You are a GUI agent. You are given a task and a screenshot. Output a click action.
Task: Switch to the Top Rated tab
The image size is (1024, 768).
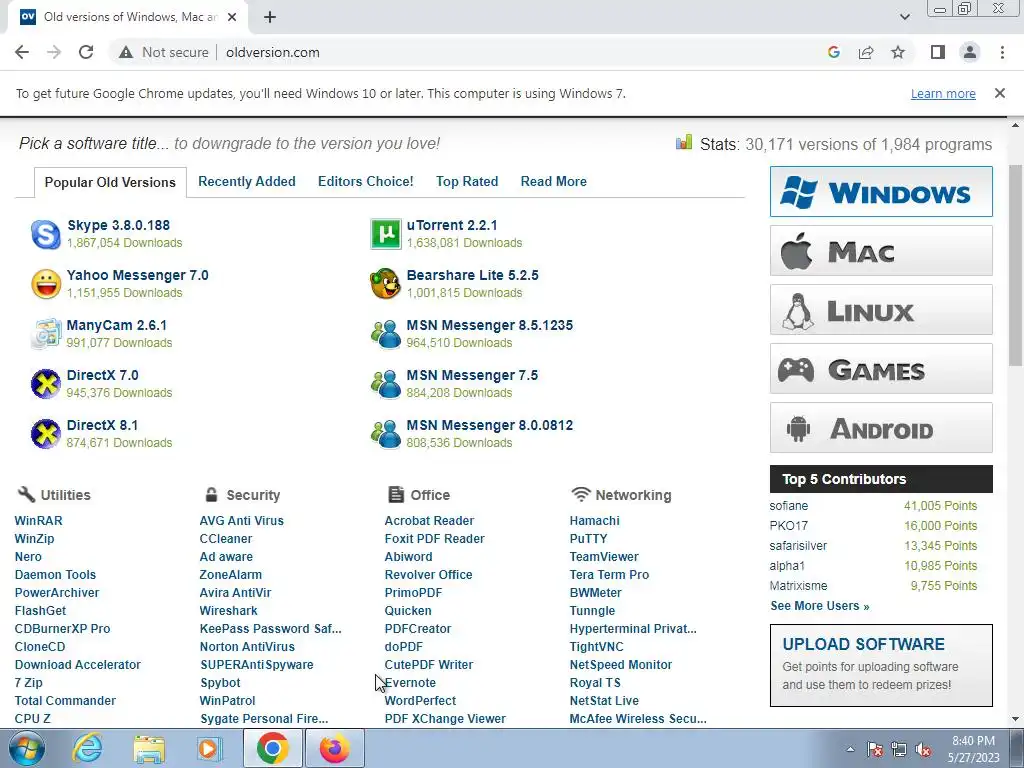click(x=467, y=182)
